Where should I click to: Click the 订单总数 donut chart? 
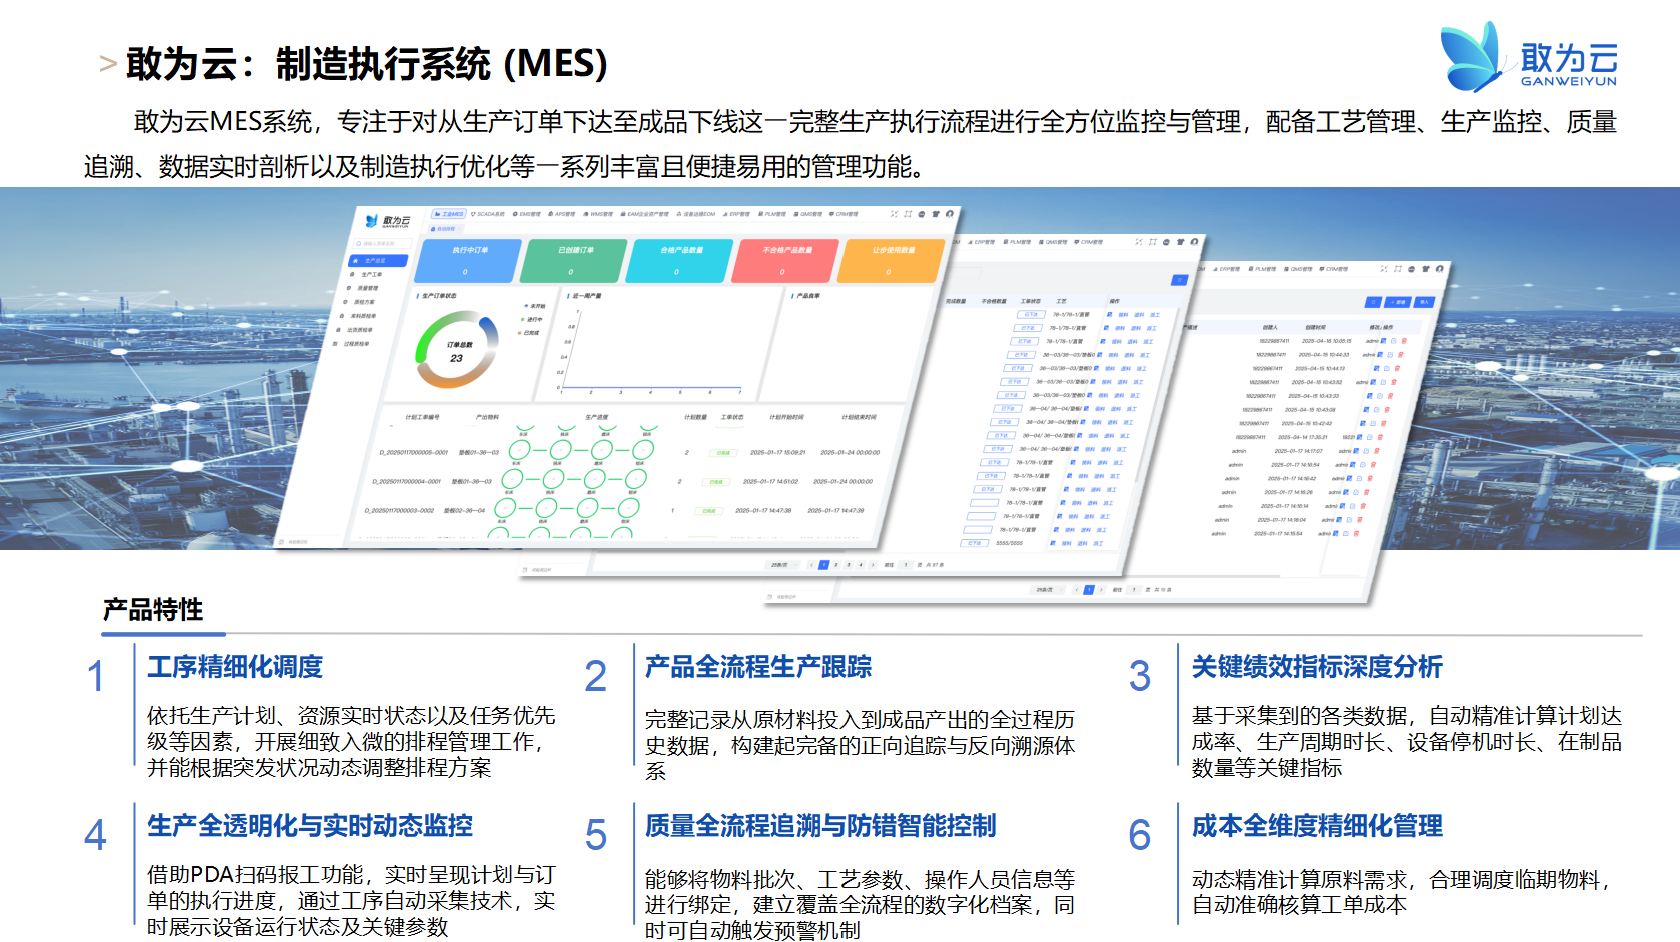(x=456, y=350)
